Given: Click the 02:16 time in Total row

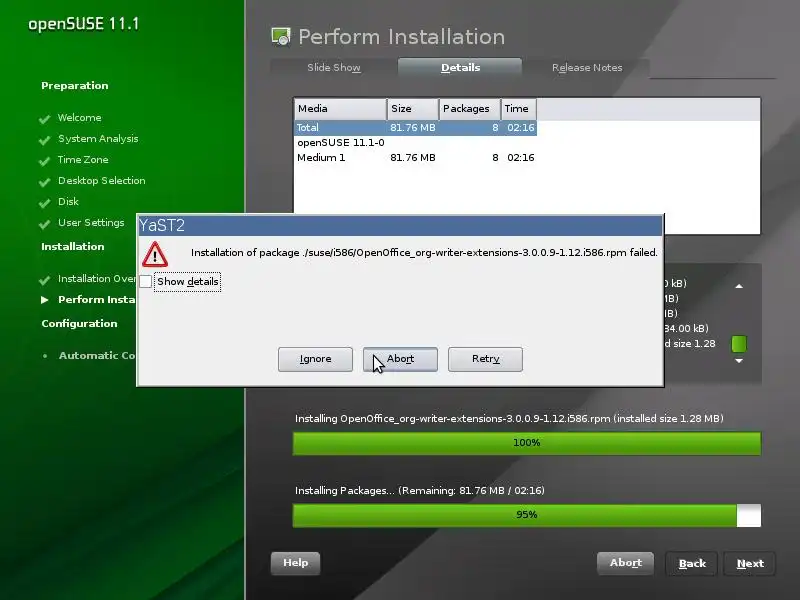Looking at the screenshot, I should point(520,128).
